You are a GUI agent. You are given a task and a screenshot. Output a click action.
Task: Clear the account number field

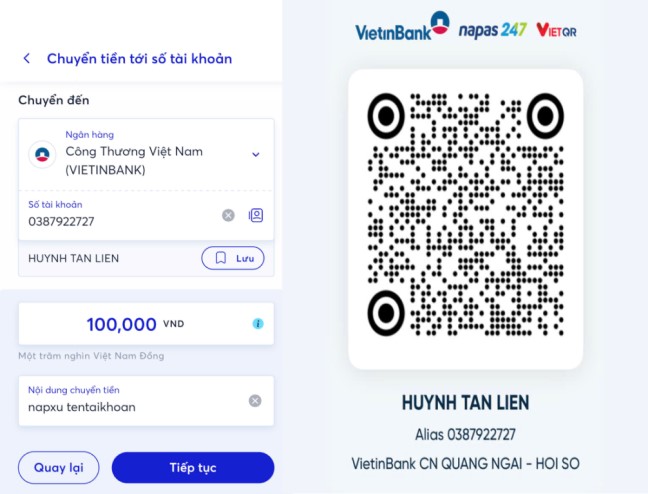(x=228, y=215)
